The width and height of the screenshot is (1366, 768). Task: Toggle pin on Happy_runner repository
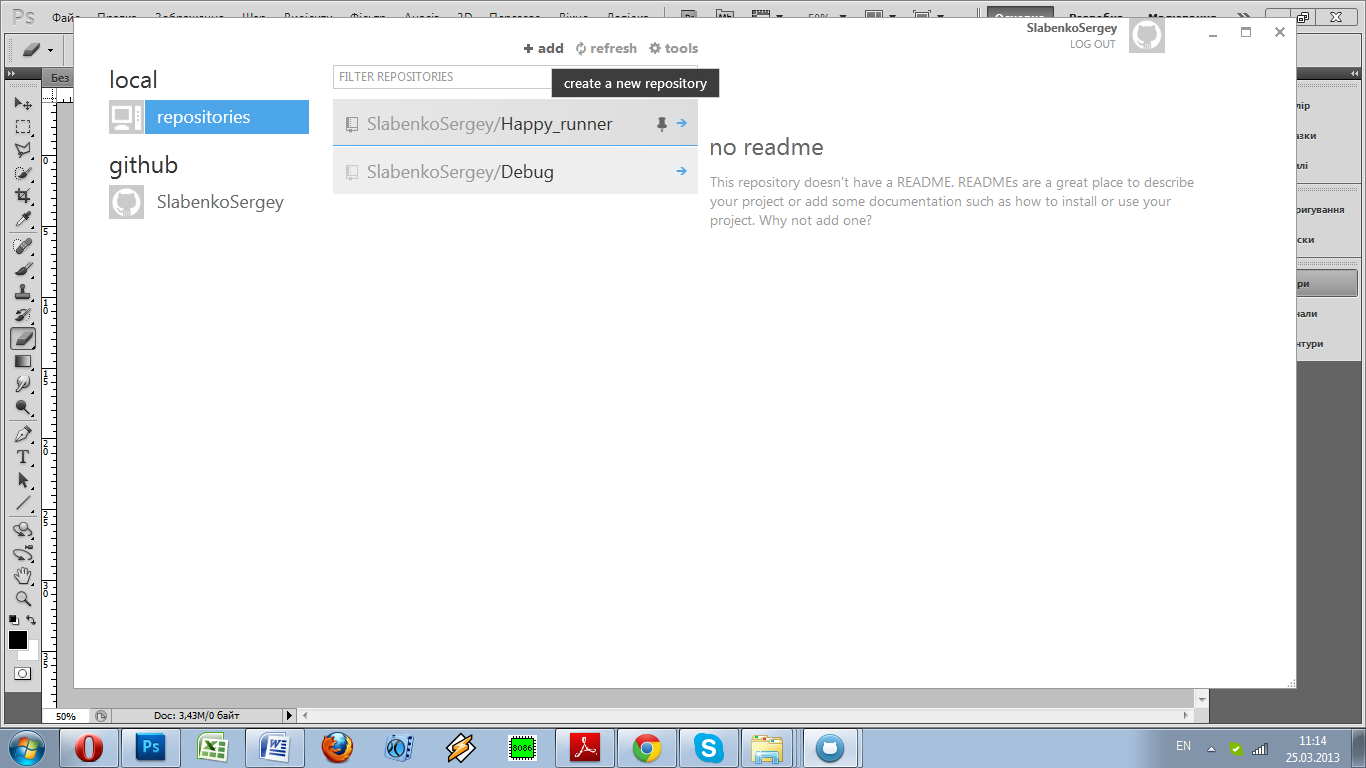coord(661,124)
